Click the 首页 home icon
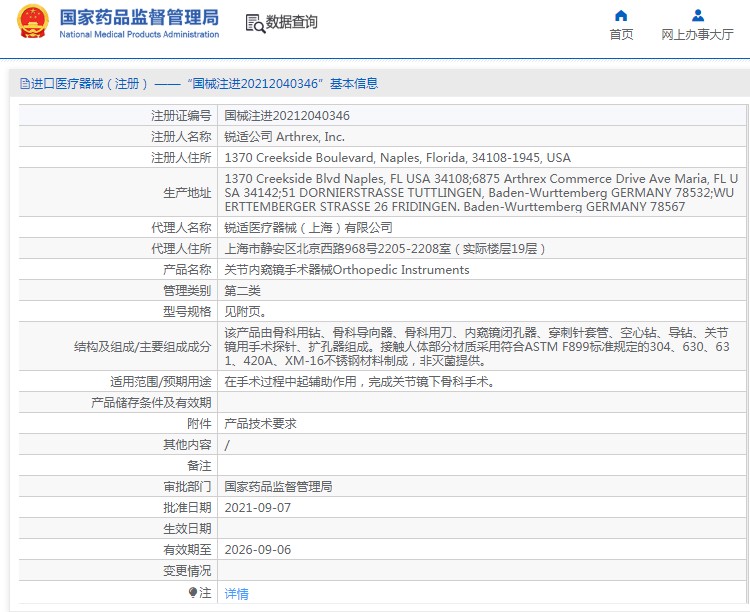Image resolution: width=750 pixels, height=612 pixels. (621, 16)
